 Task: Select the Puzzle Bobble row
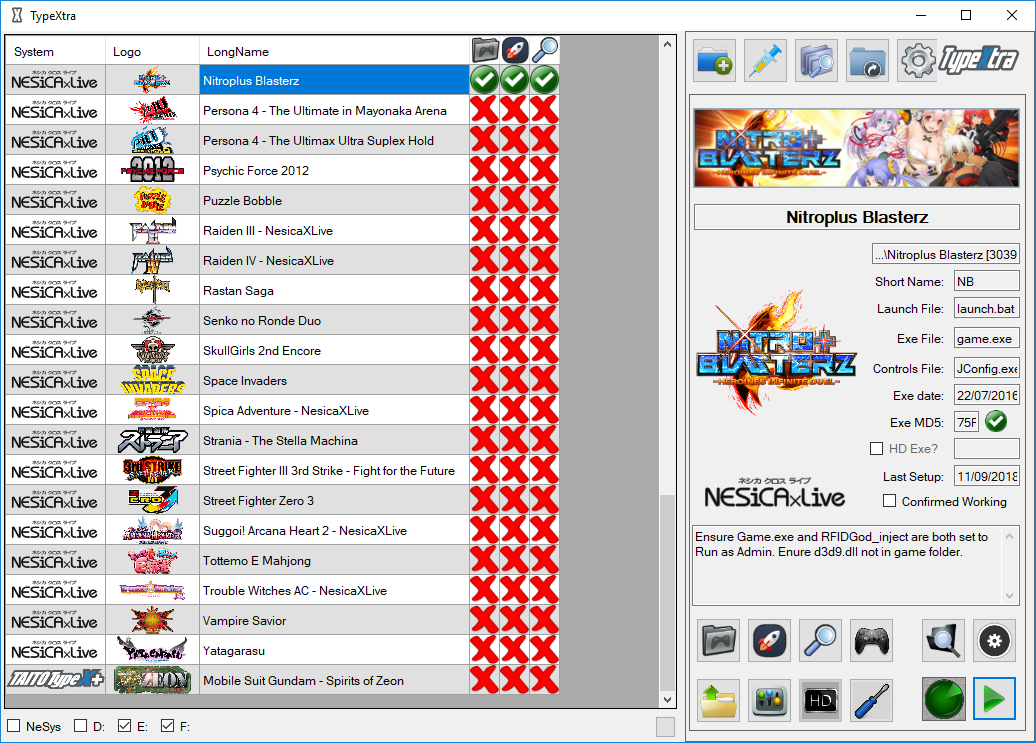click(x=334, y=200)
